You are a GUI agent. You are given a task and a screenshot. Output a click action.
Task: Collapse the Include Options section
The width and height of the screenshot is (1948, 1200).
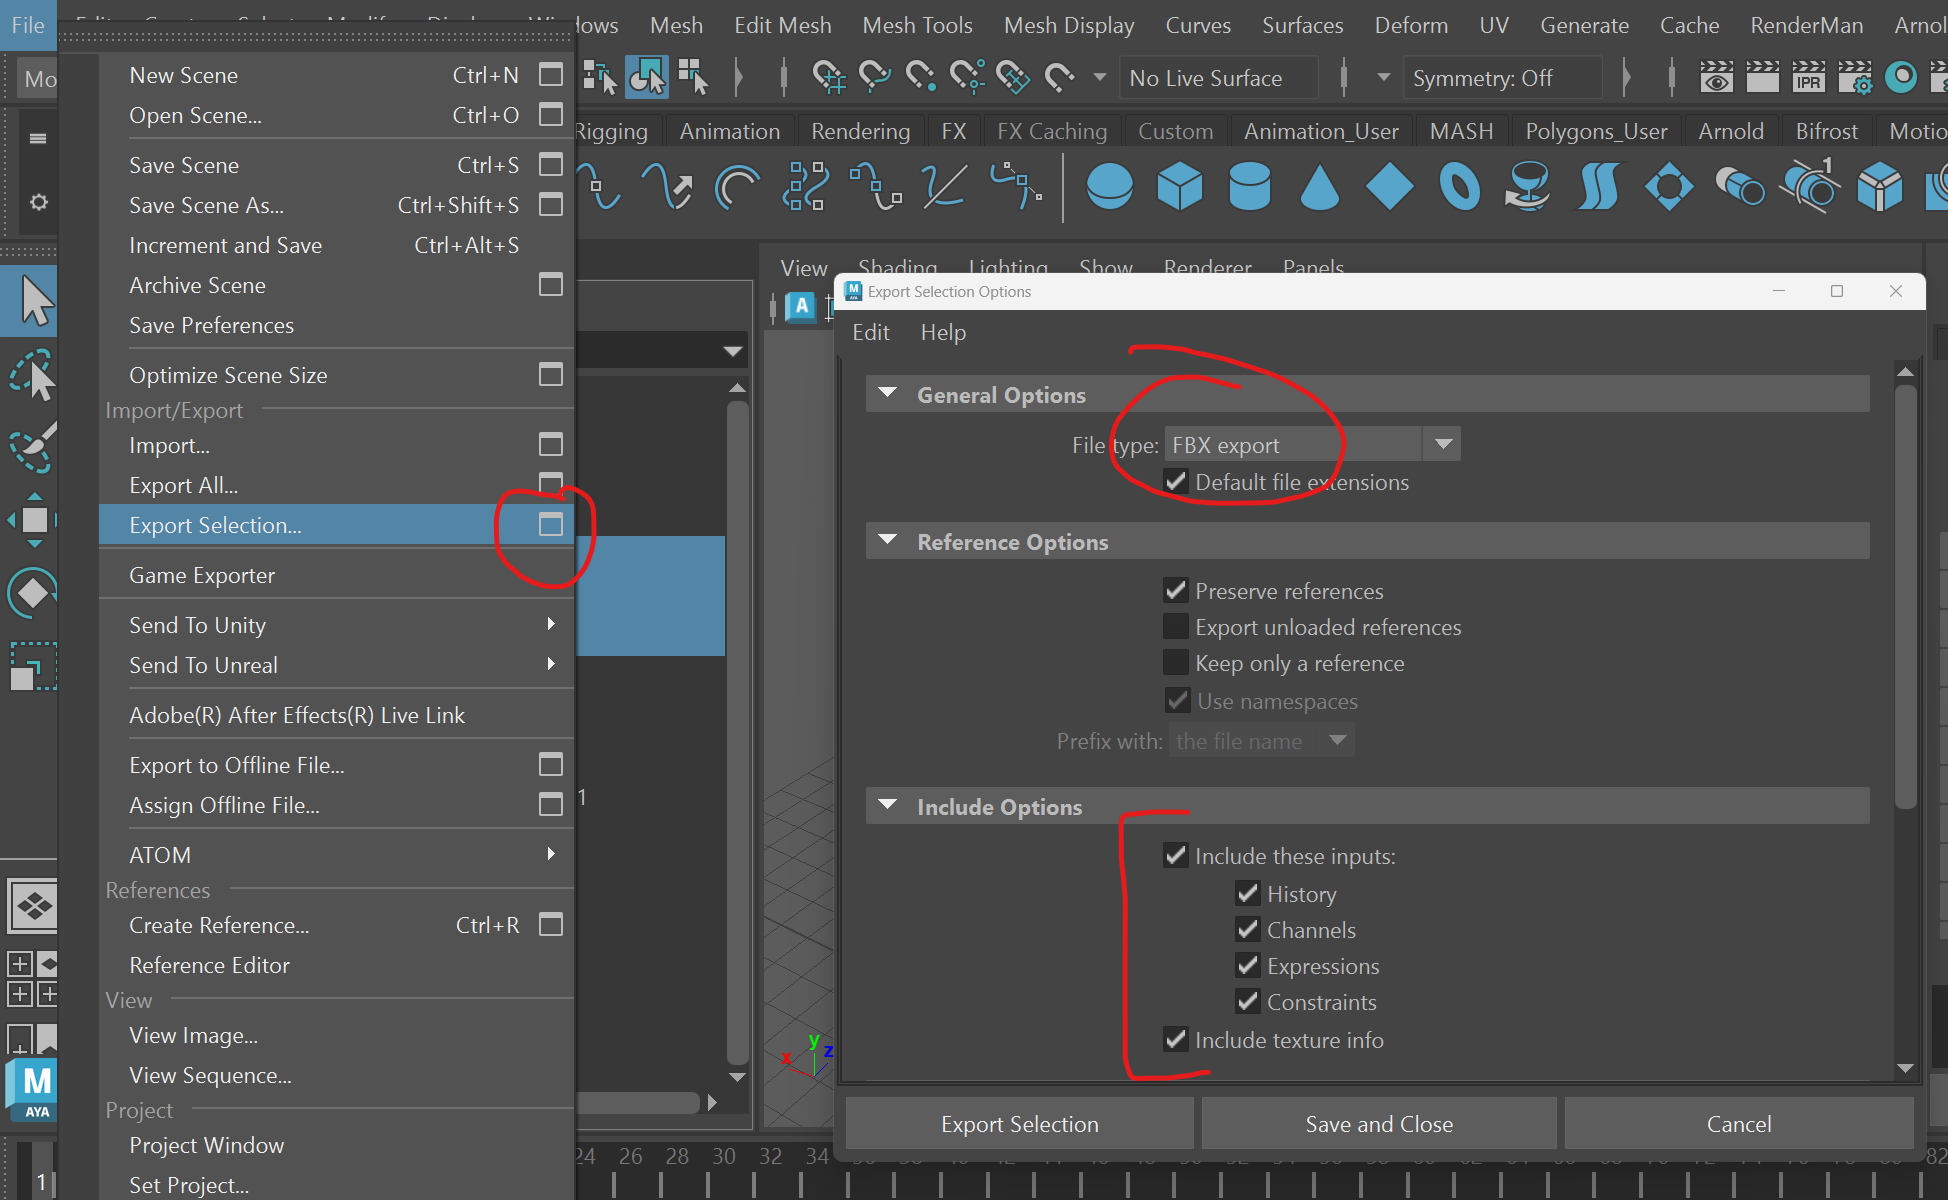887,806
